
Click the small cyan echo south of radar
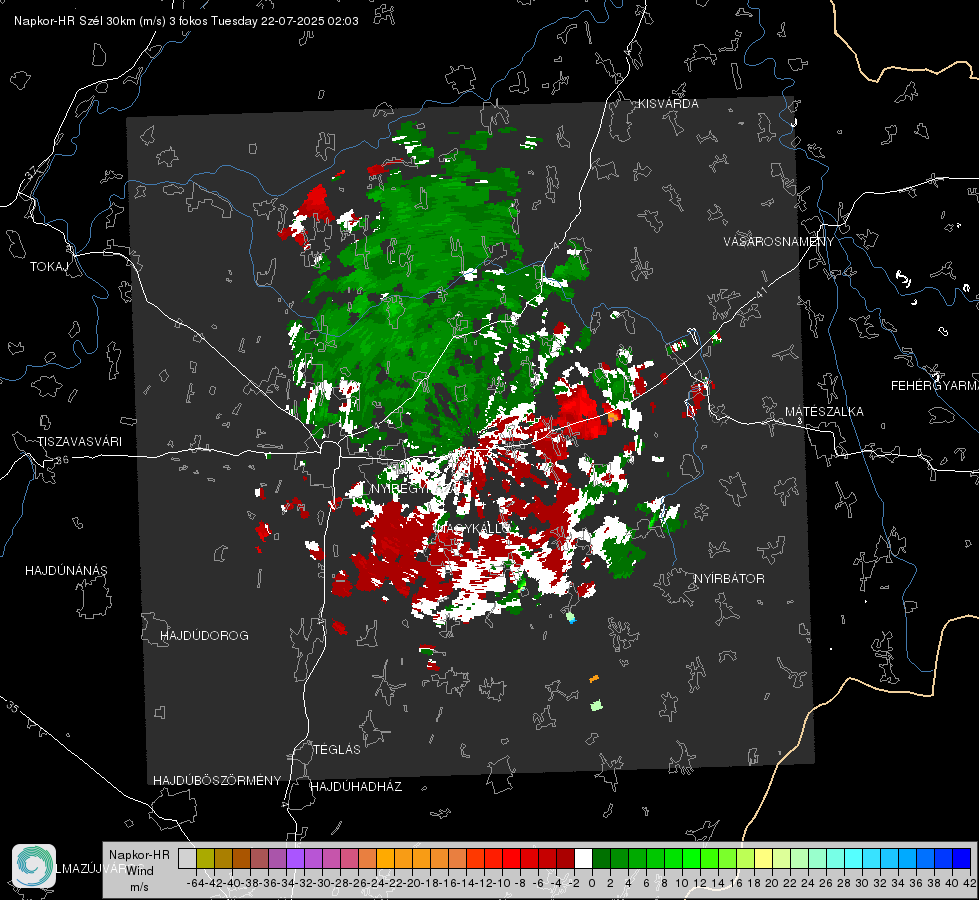[x=571, y=618]
